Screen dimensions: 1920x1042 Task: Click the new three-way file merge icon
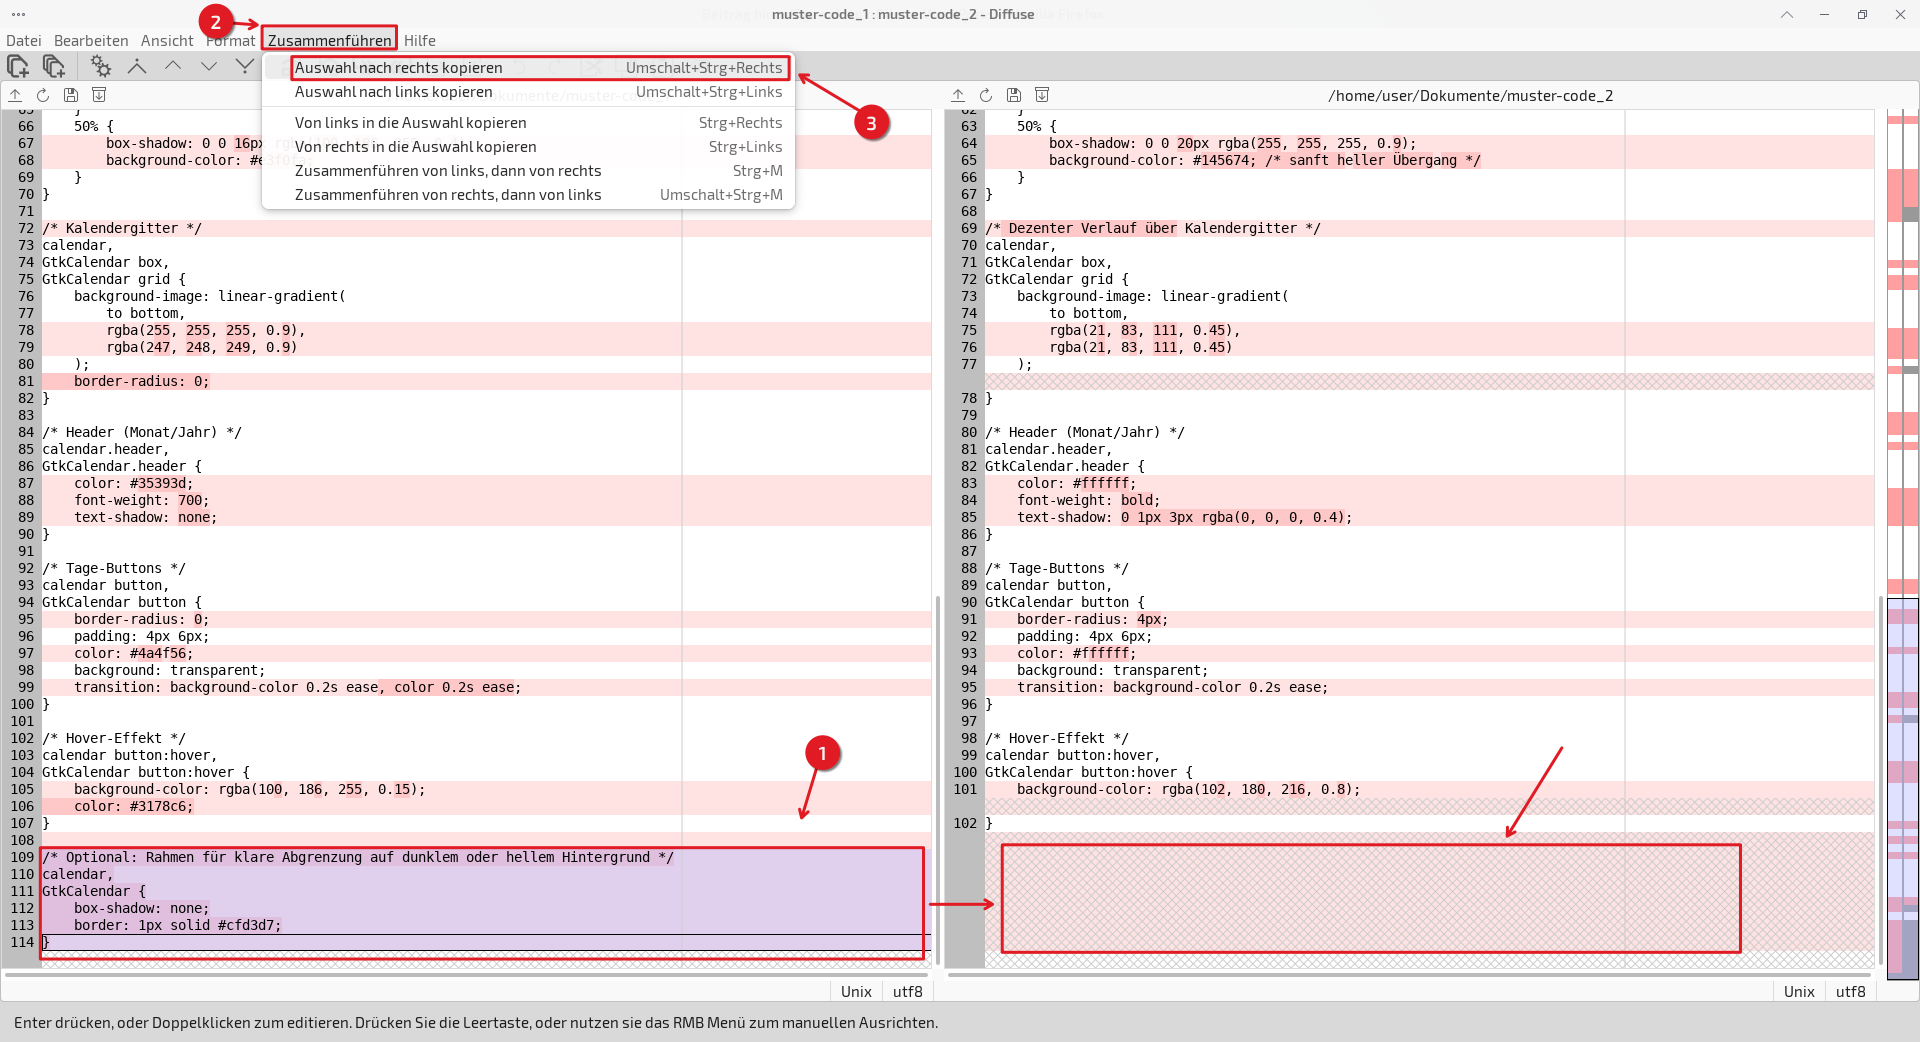(54, 66)
